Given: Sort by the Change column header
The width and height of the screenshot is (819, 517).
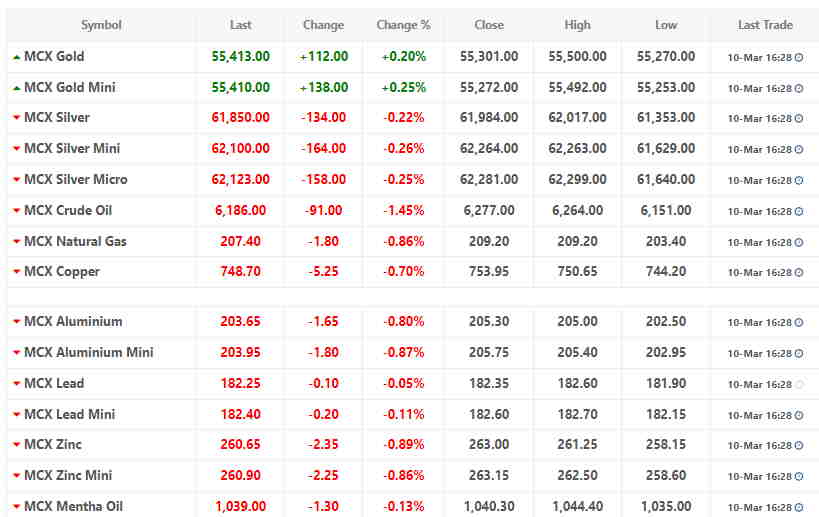Looking at the screenshot, I should pos(323,25).
